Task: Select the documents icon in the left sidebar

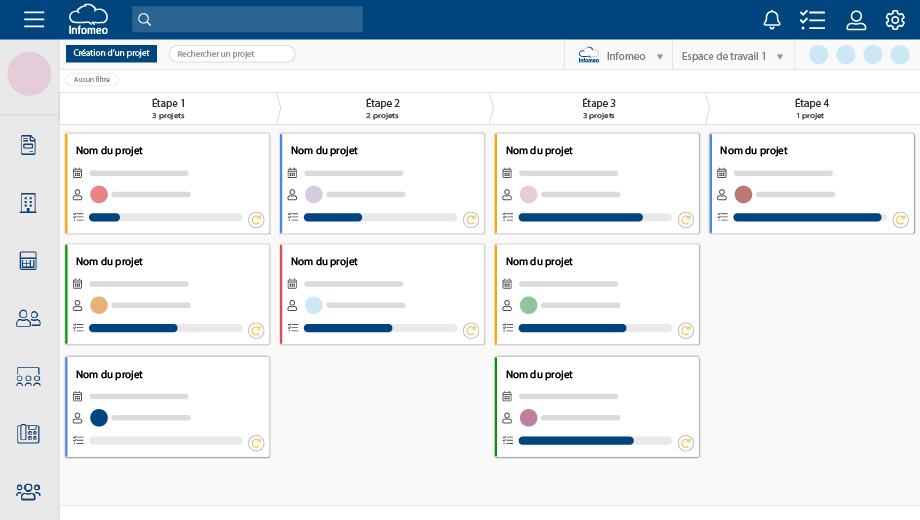Action: pos(29,145)
